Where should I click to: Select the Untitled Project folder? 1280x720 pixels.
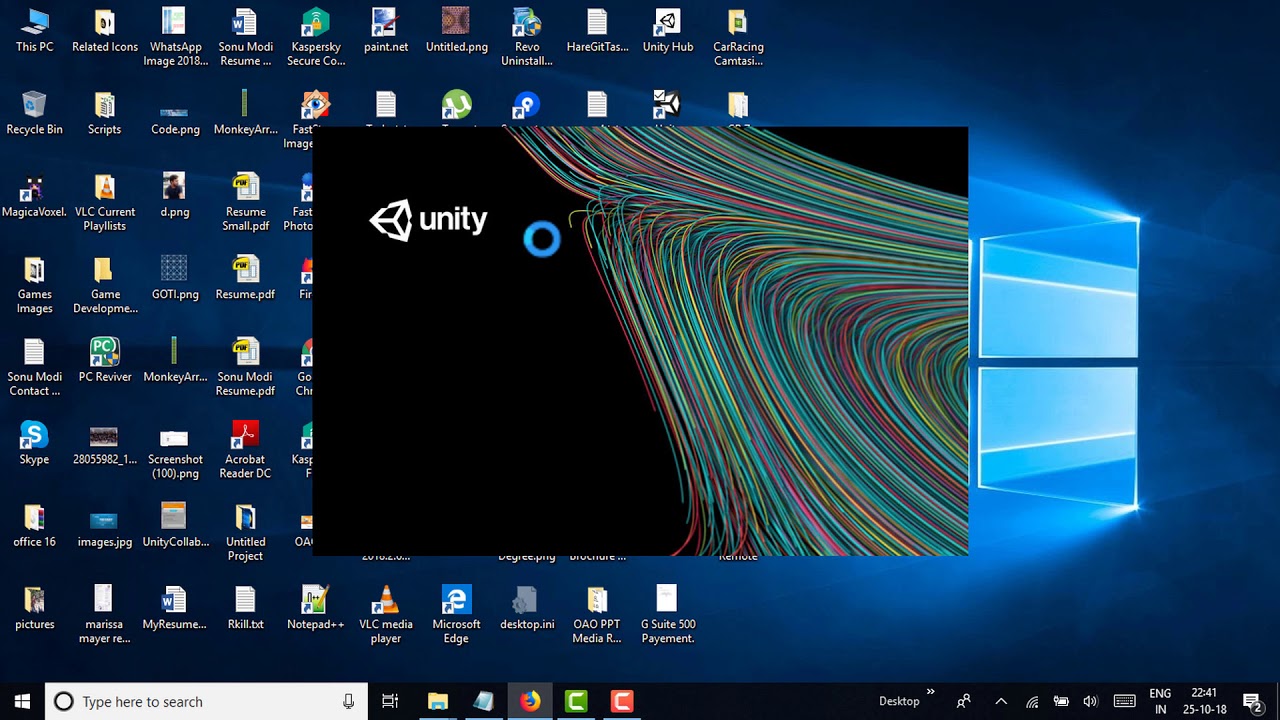tap(245, 533)
